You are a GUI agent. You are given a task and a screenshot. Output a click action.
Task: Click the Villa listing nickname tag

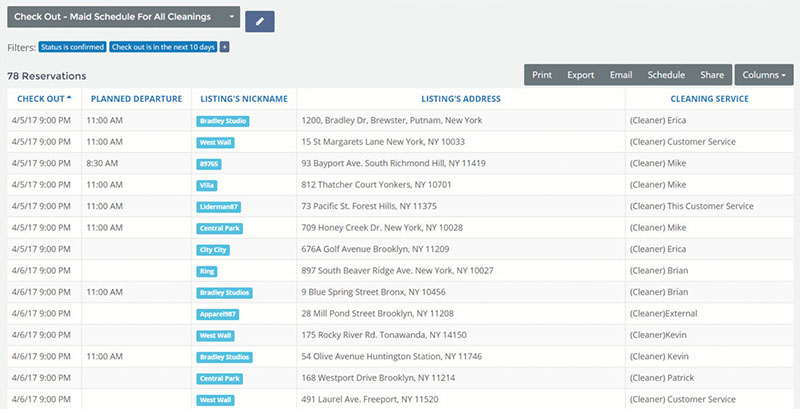(208, 185)
